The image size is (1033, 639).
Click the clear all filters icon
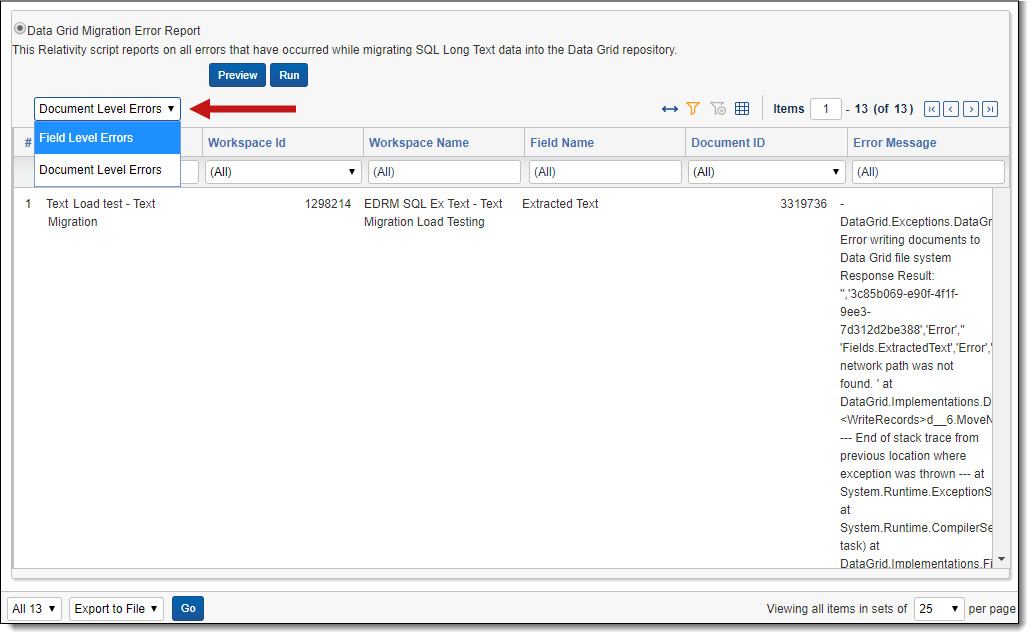[717, 109]
